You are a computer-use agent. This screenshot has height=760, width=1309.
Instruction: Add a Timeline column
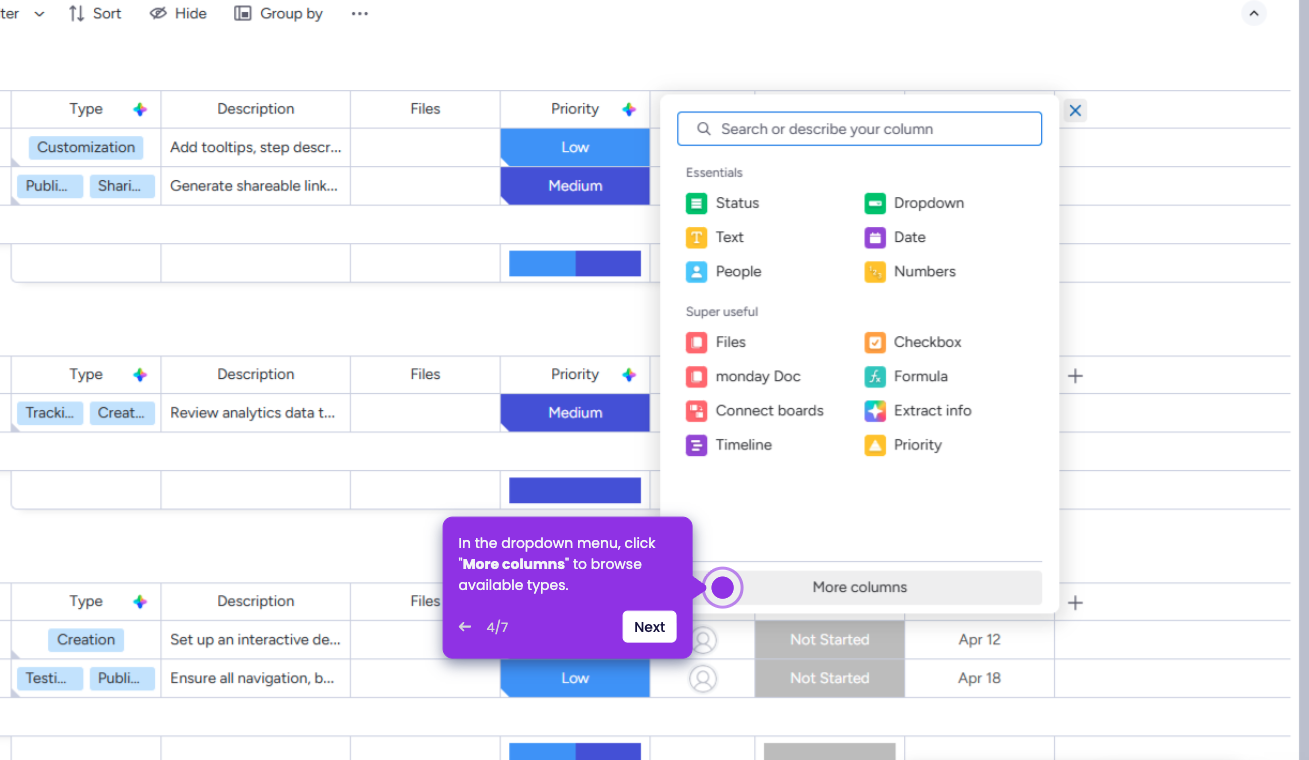coord(729,444)
